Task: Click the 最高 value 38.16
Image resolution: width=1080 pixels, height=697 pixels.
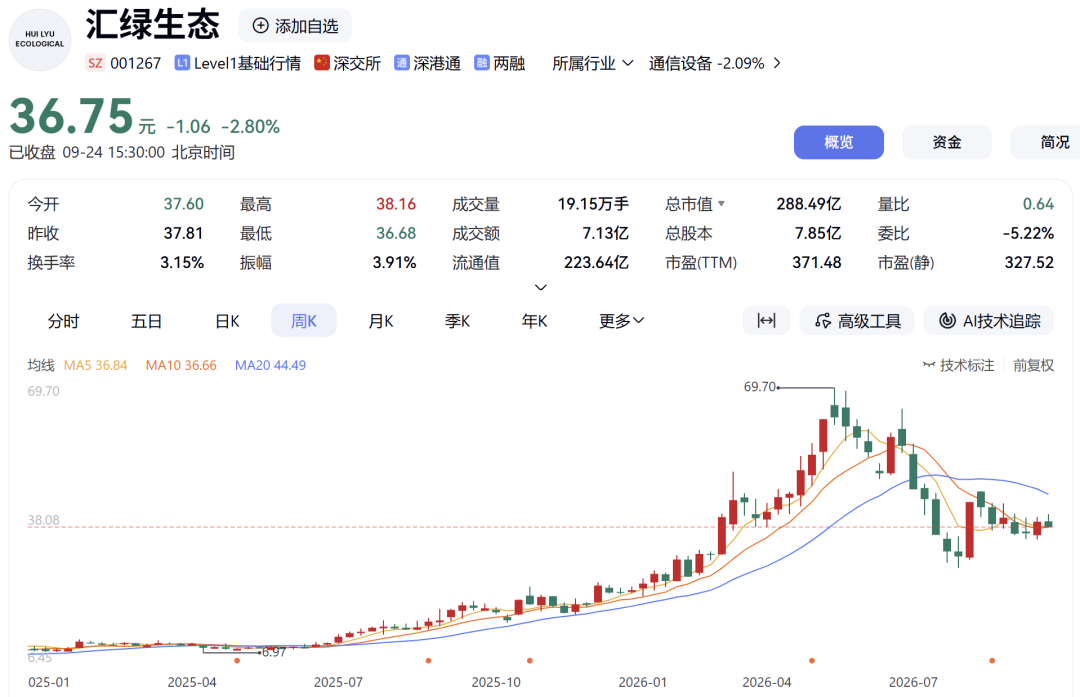Action: point(396,204)
